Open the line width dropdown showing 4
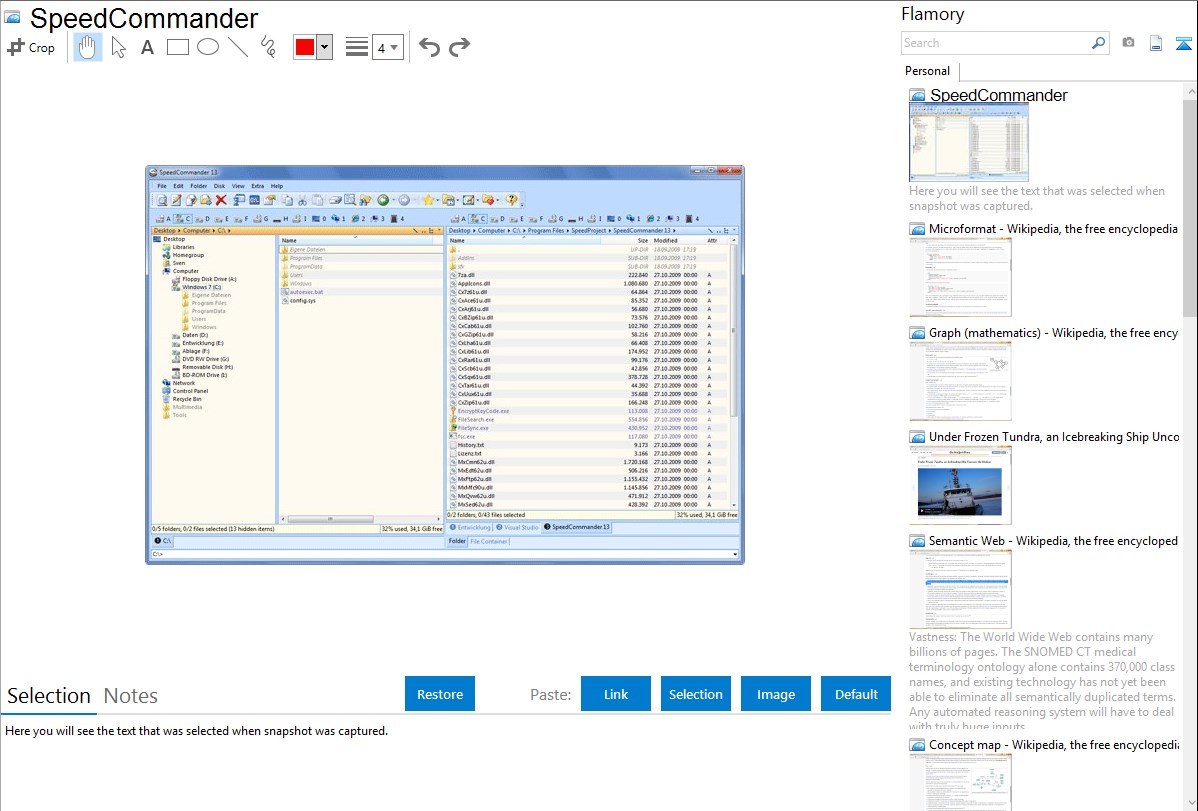 [x=387, y=47]
